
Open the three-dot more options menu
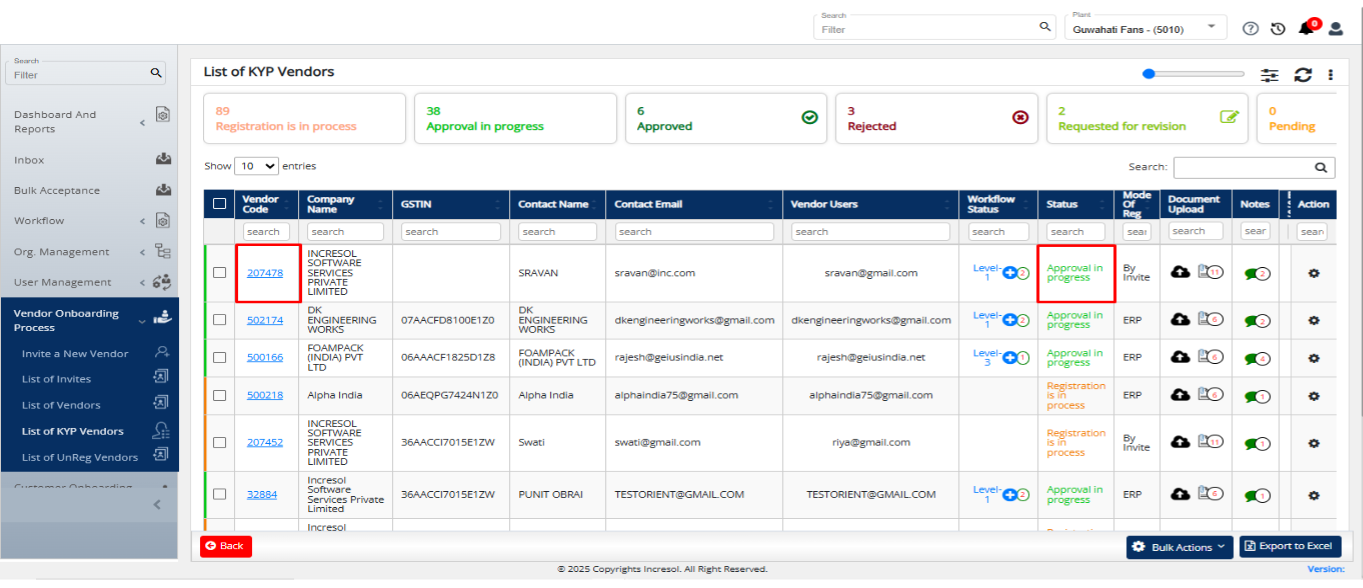(1330, 75)
